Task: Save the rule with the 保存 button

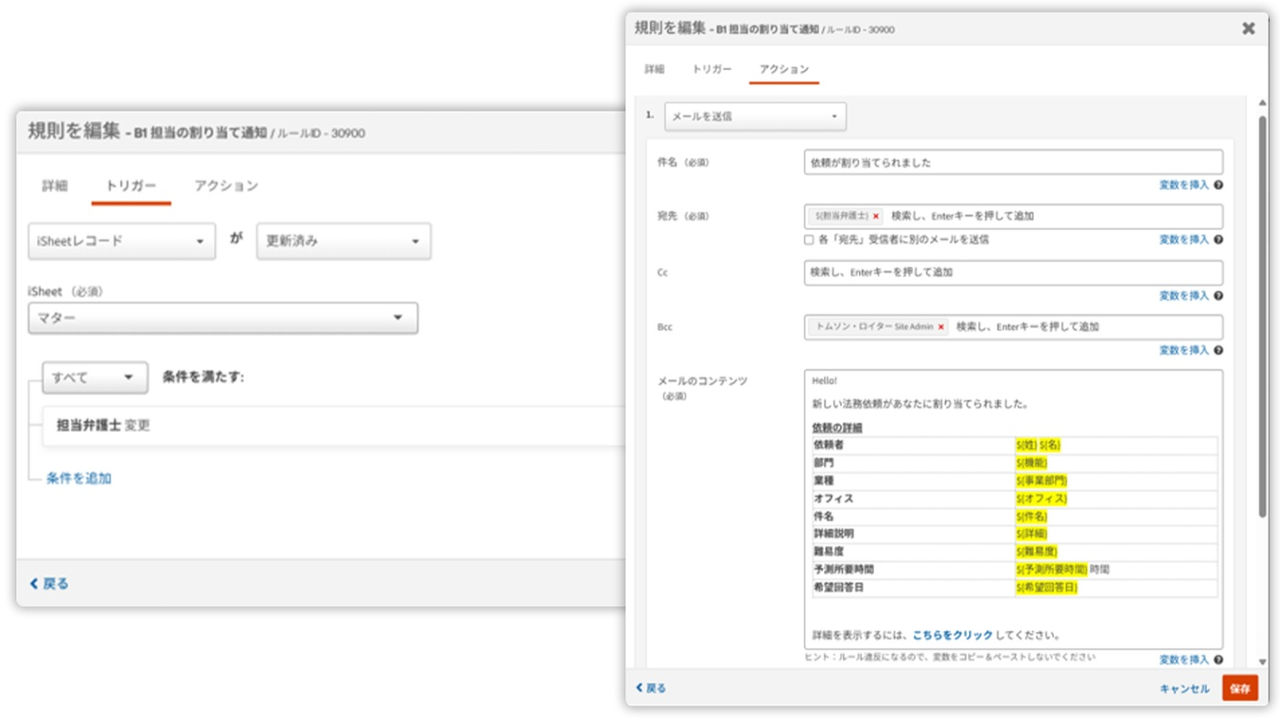Action: (1240, 688)
